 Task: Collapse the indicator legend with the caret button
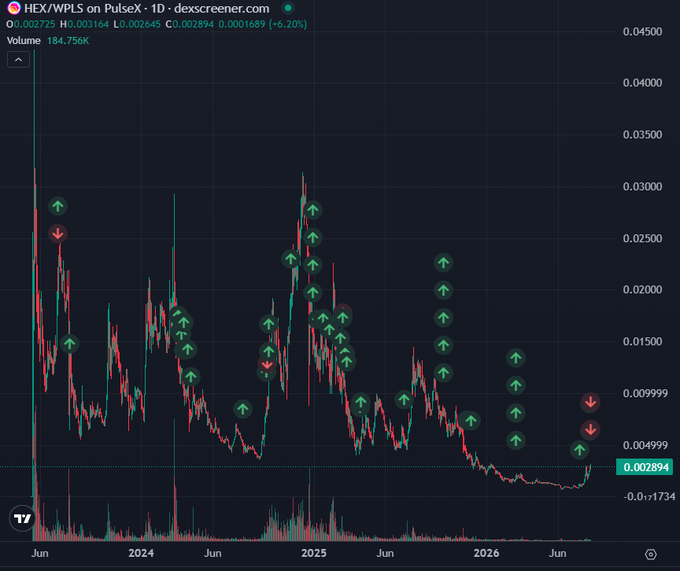pyautogui.click(x=18, y=59)
